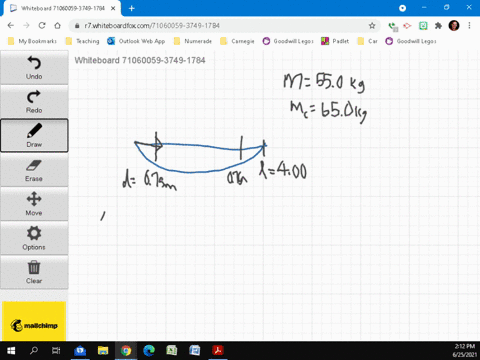Viewport: 480px width, 360px height.
Task: Open Microsoft Edge from taskbar
Action: 149,351
